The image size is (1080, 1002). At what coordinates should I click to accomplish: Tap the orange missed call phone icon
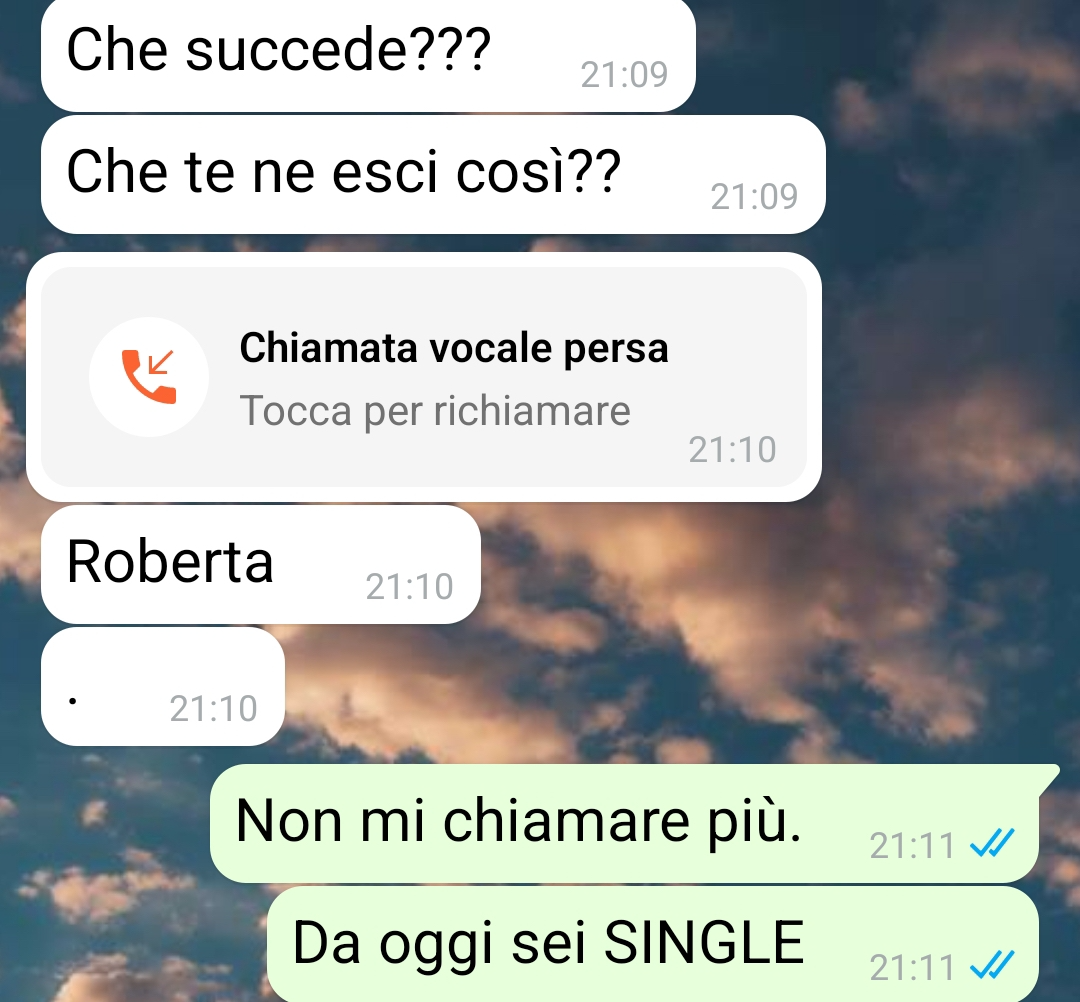149,377
